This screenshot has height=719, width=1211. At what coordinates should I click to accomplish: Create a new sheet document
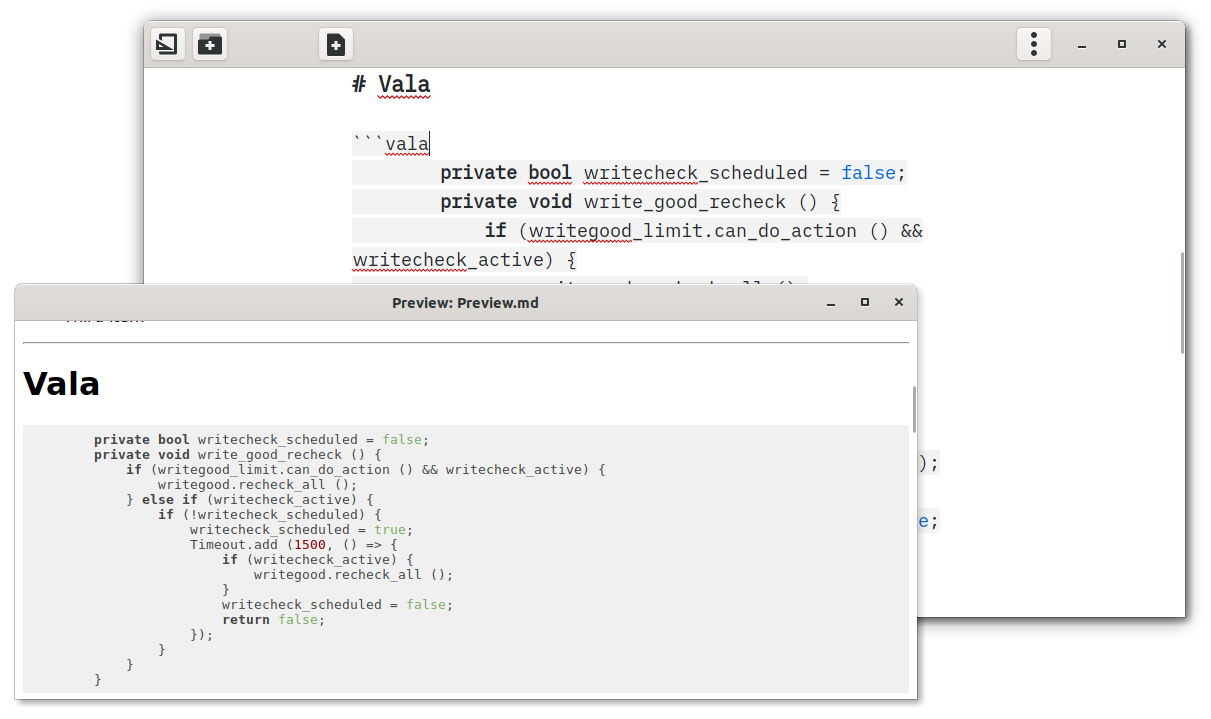click(335, 44)
